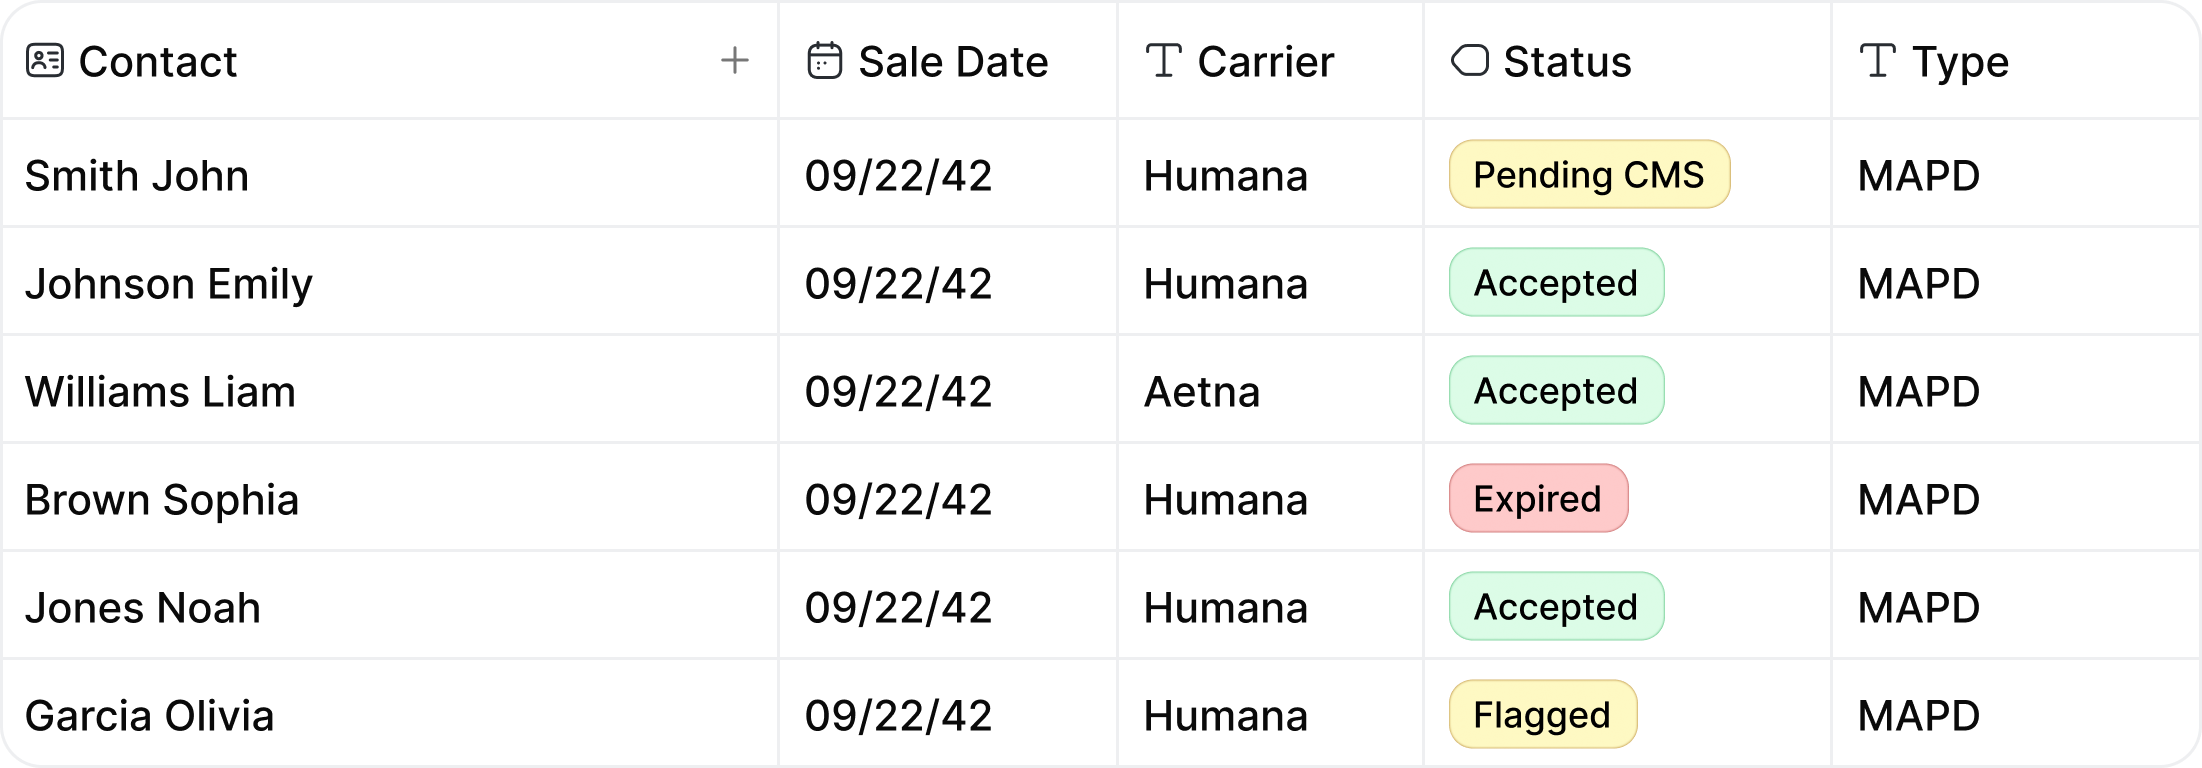Open Garcia Olivia's Flagged status badge
The width and height of the screenshot is (2202, 768).
(1542, 715)
